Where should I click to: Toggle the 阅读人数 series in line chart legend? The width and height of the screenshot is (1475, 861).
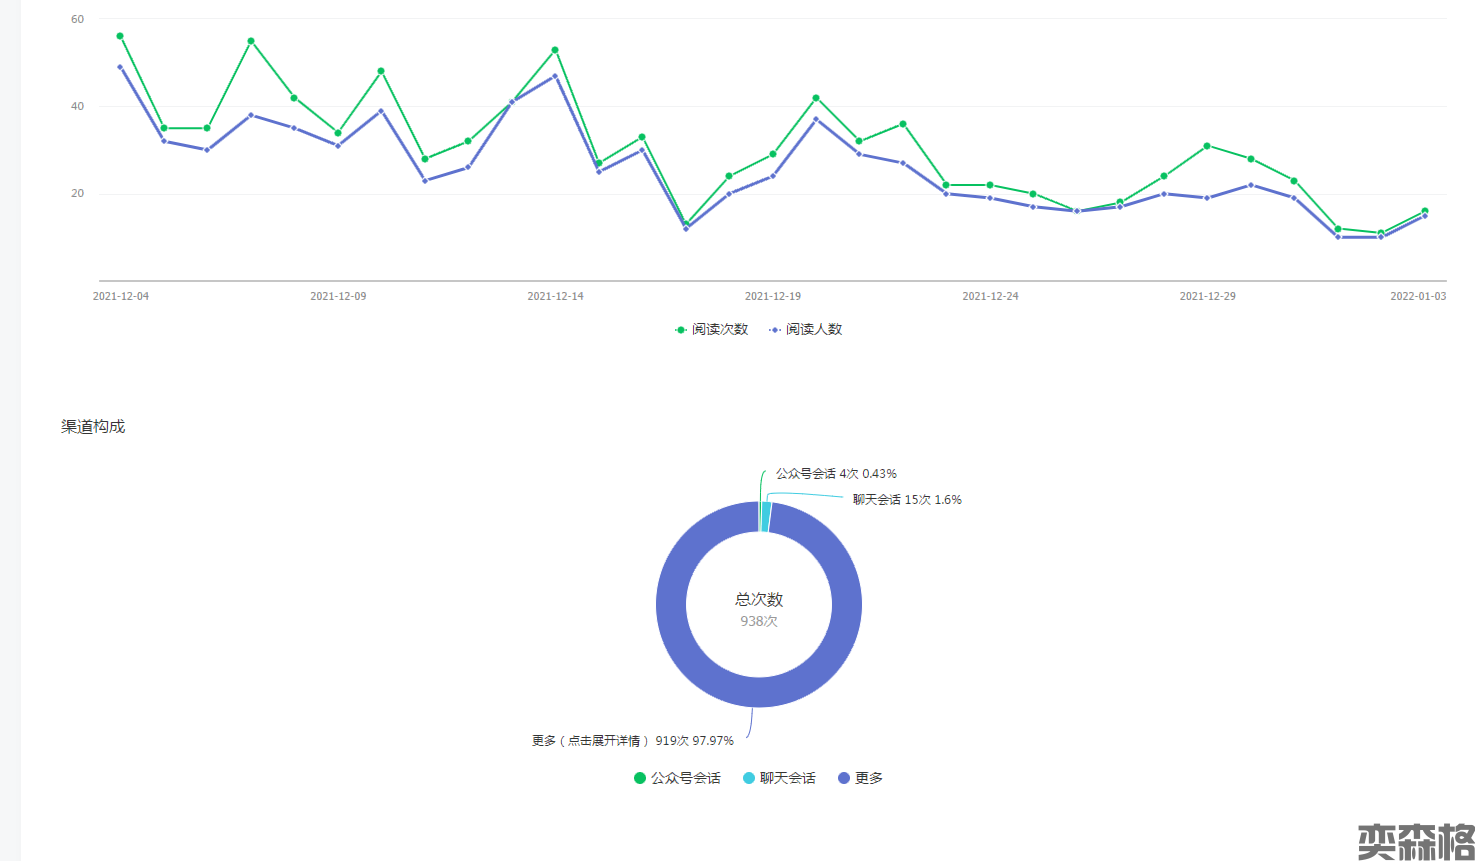[x=805, y=329]
